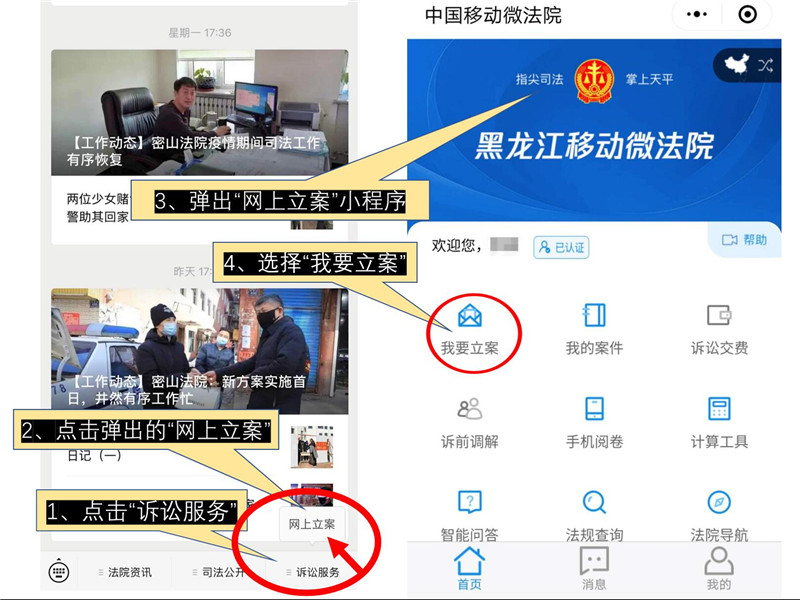Open the mini-program more options menu
Viewport: 800px width, 600px height.
pyautogui.click(x=696, y=14)
